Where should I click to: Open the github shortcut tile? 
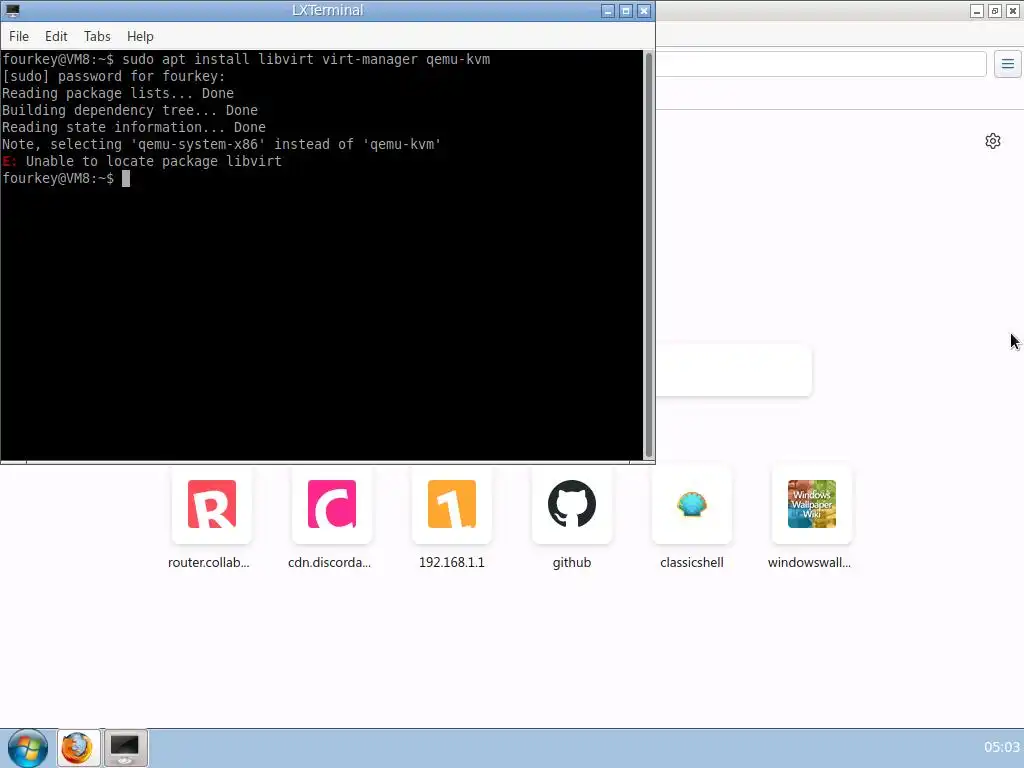click(x=572, y=504)
